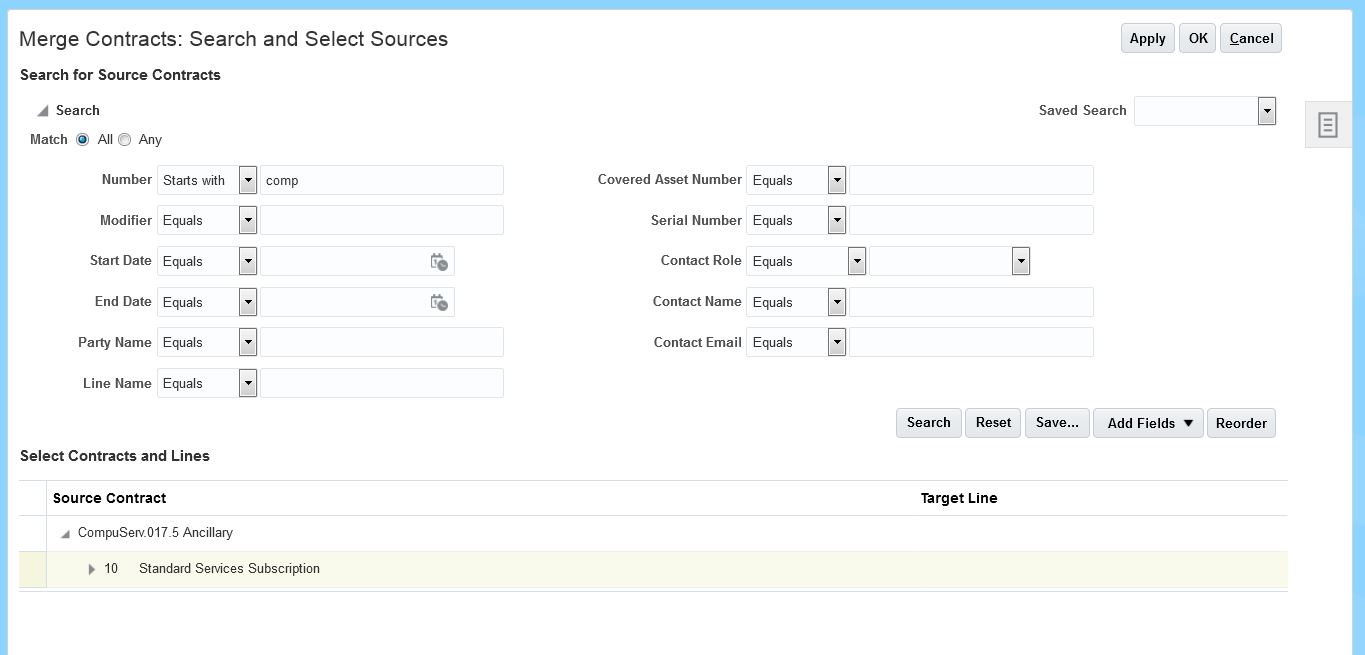The image size is (1365, 655).
Task: Open the Saved Search dropdown
Action: point(1267,111)
